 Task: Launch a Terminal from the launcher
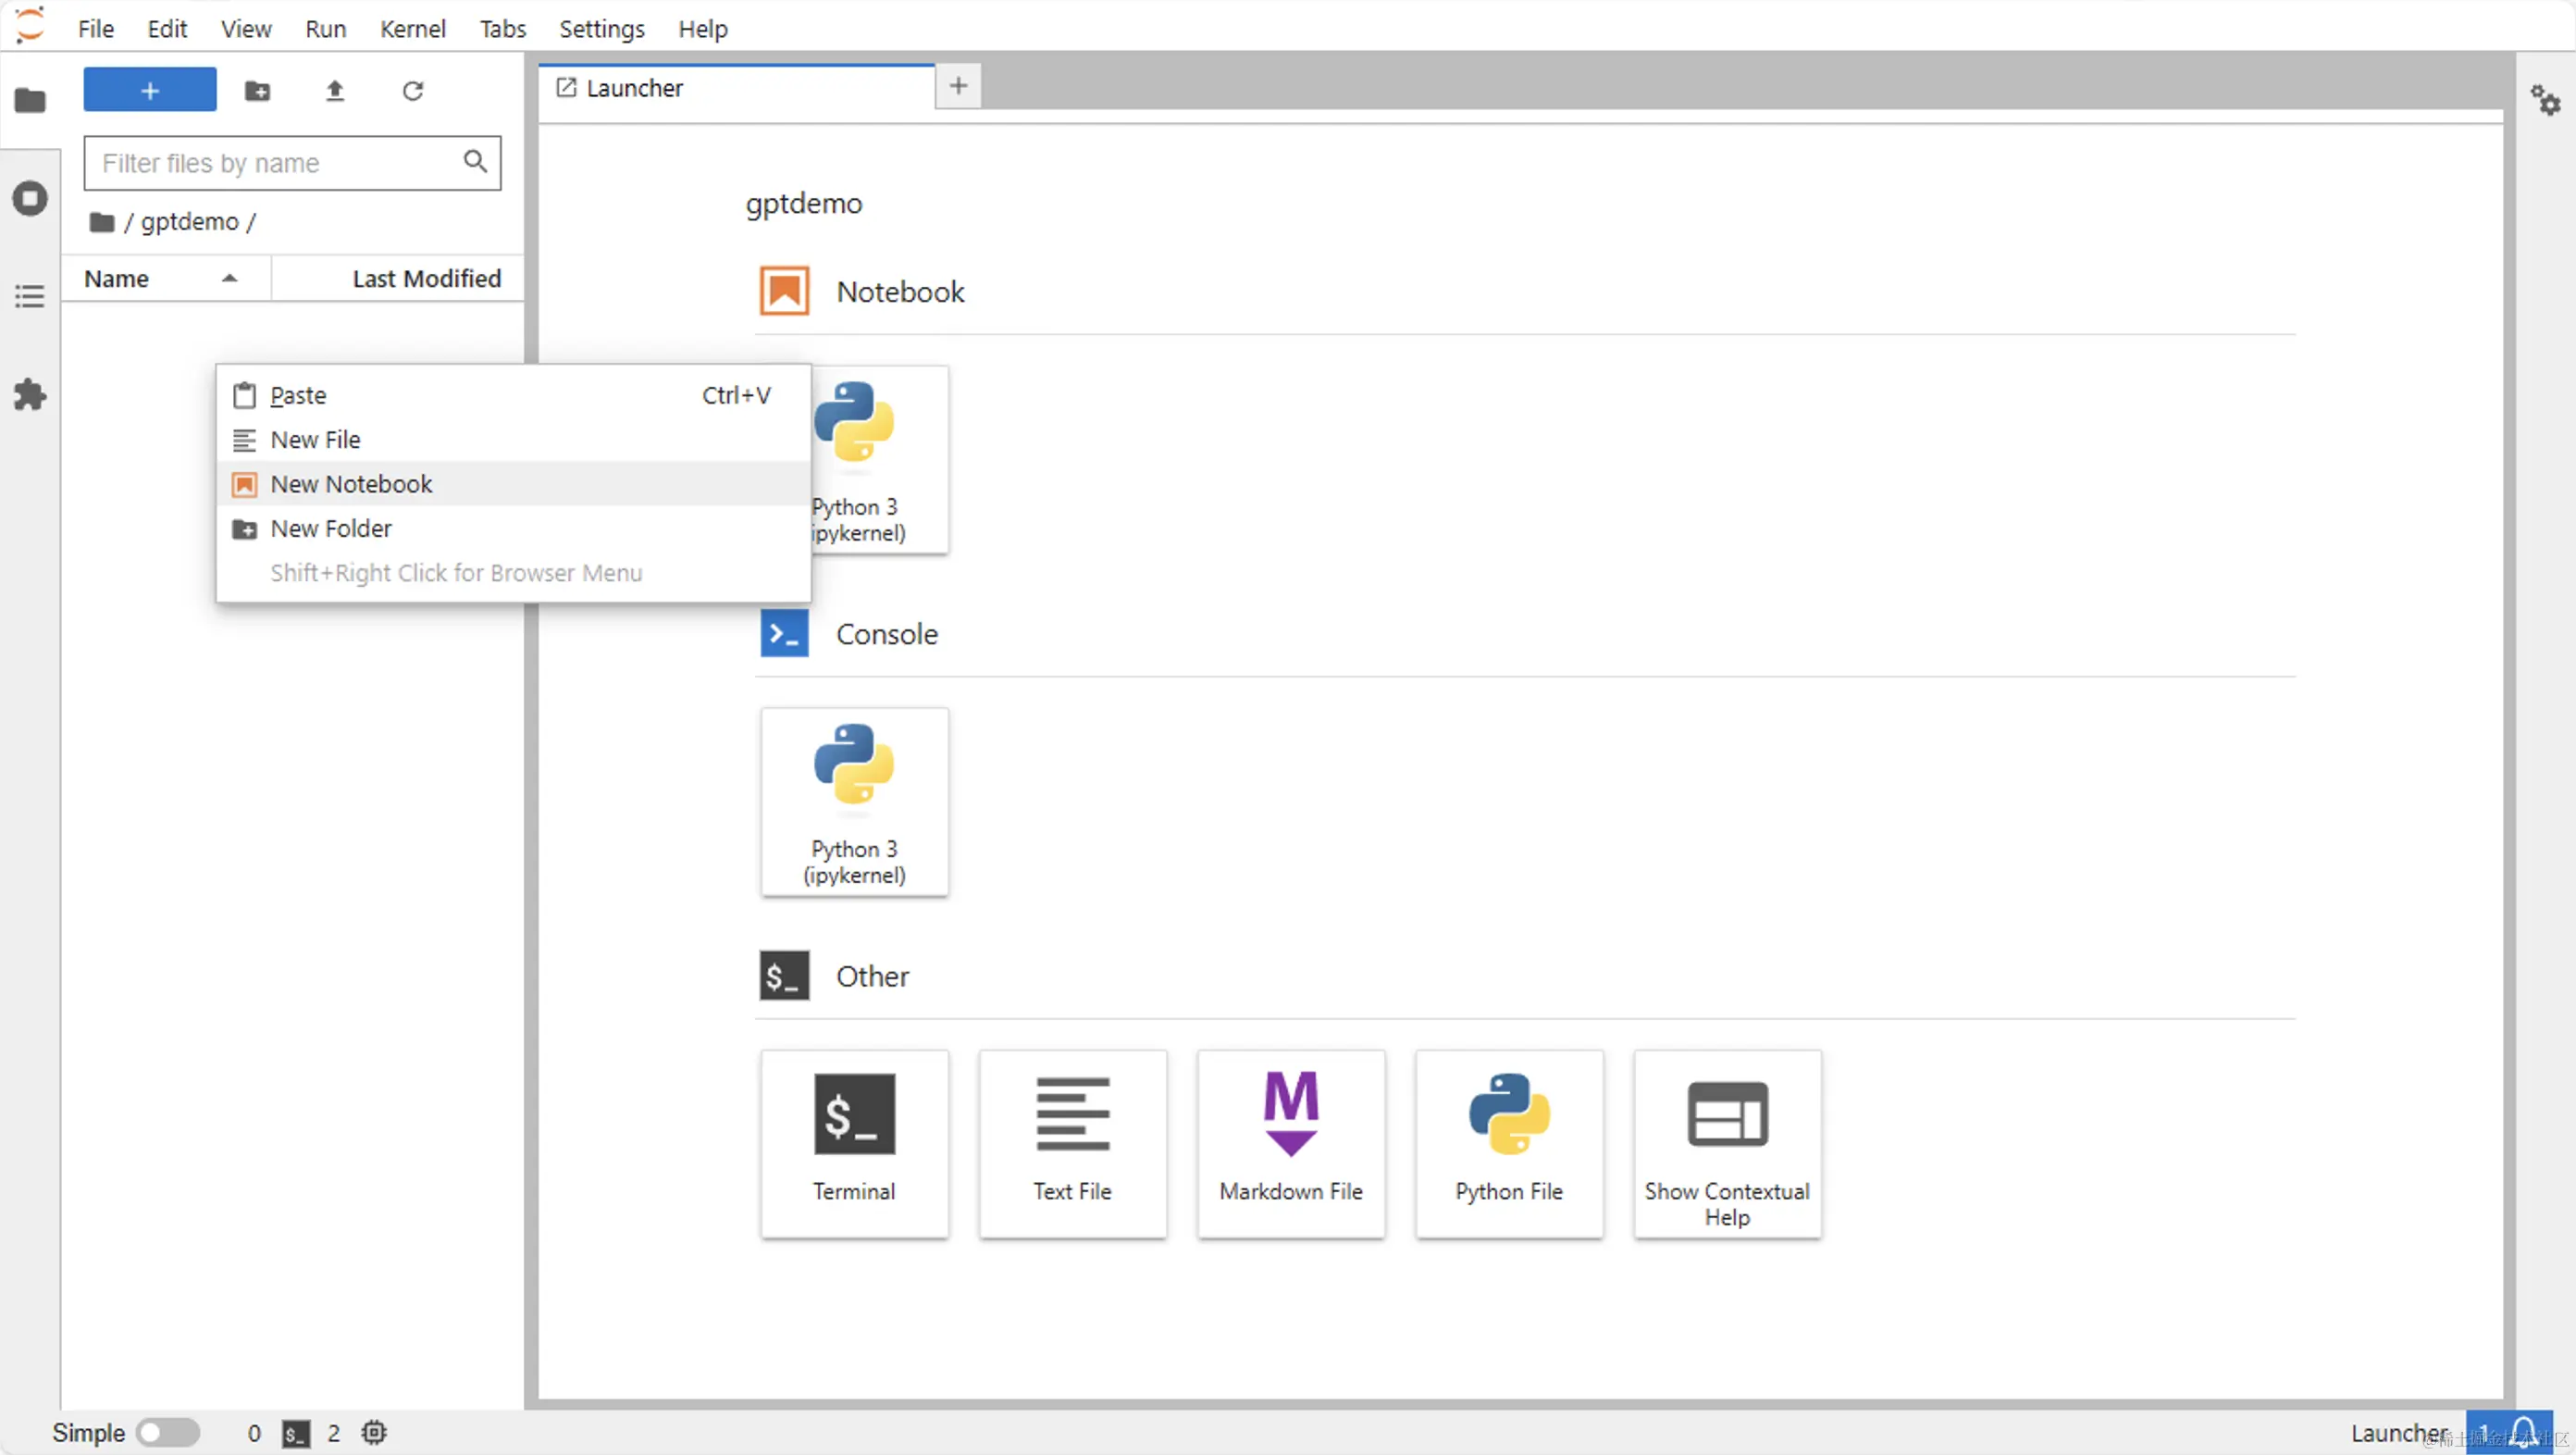click(x=854, y=1143)
